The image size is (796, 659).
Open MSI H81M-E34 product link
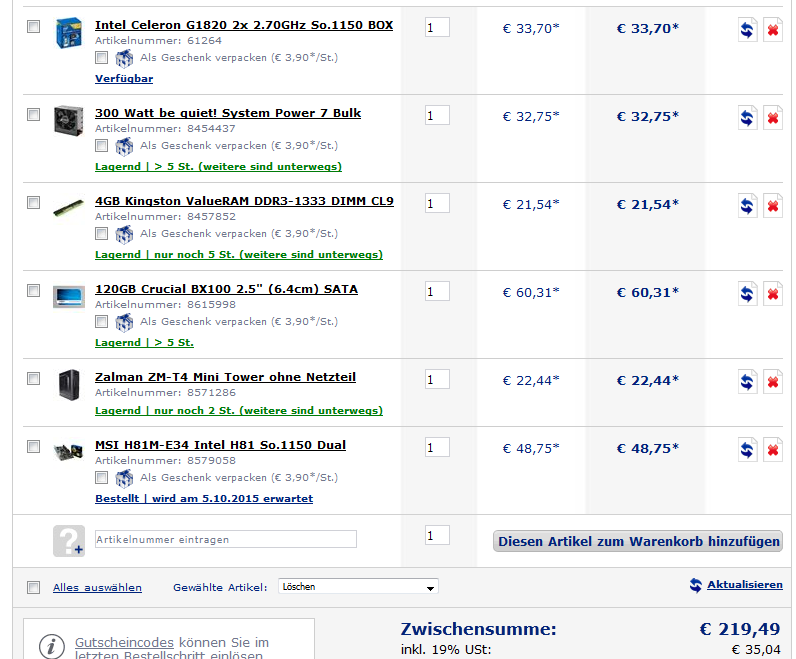click(x=220, y=445)
